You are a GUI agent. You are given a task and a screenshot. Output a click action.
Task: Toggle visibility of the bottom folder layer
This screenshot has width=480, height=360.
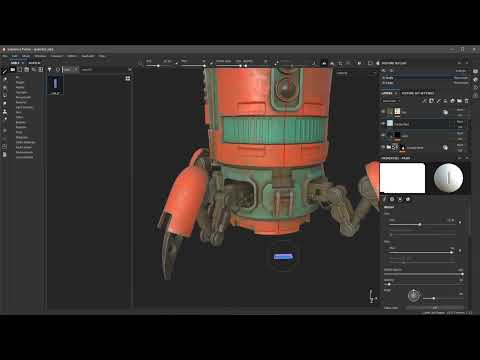point(383,147)
